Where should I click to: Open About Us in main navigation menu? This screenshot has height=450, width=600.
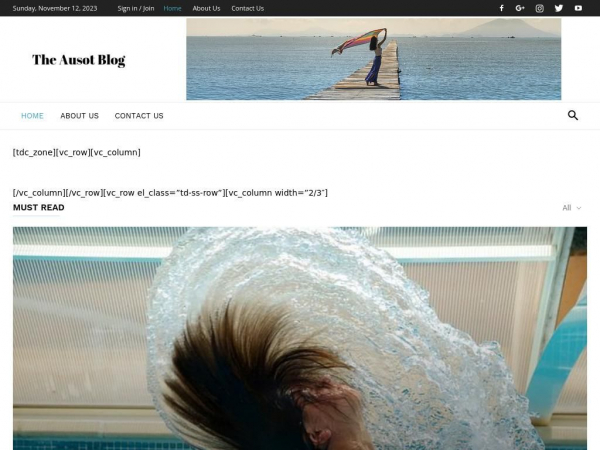coord(79,116)
